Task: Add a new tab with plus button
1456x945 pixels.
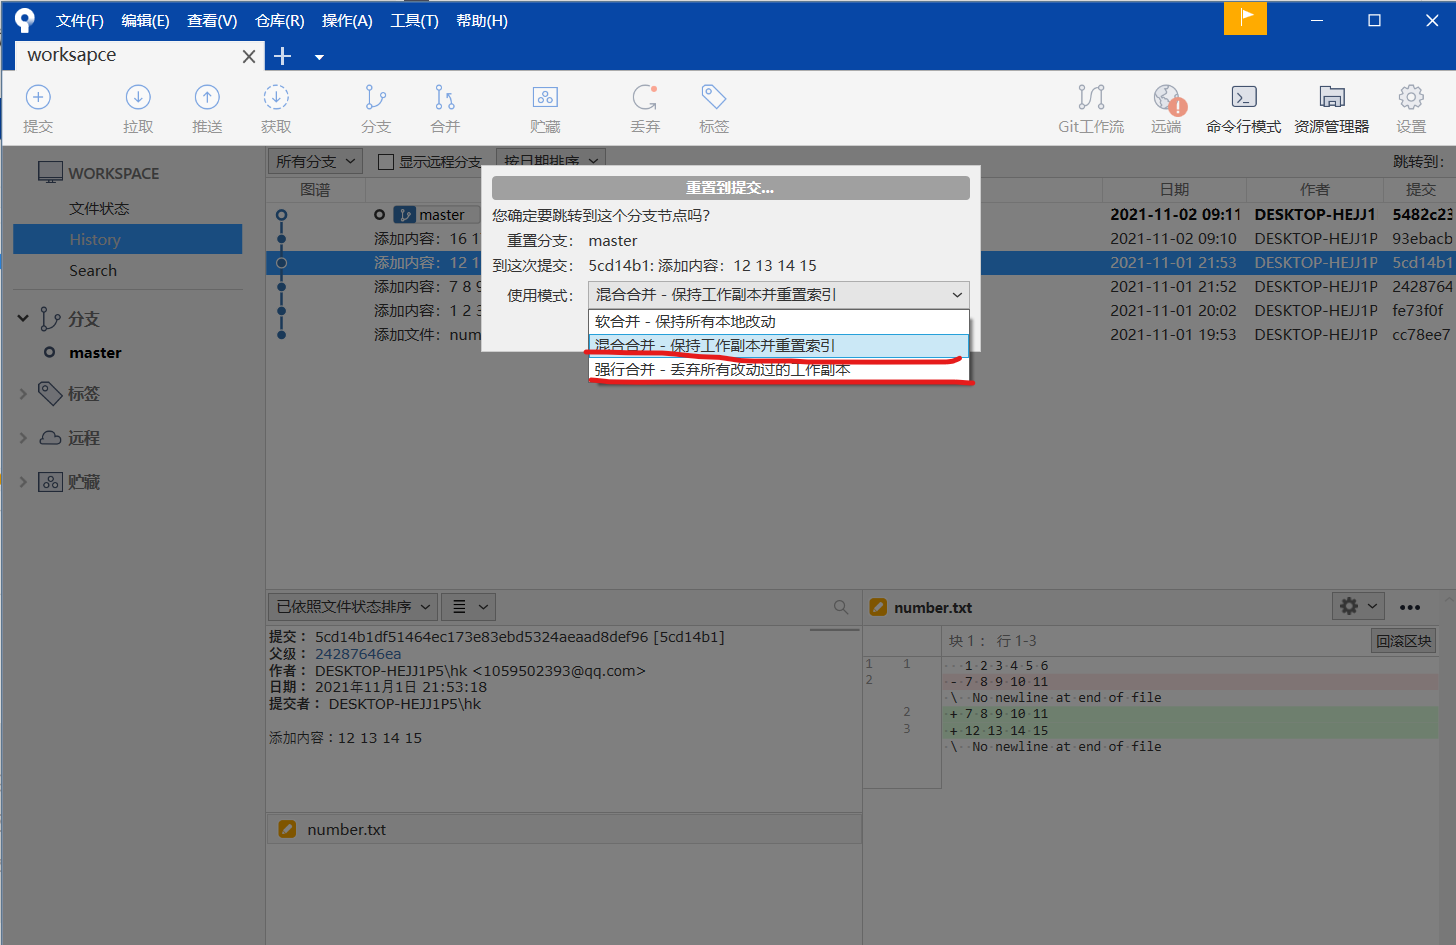Action: point(283,56)
